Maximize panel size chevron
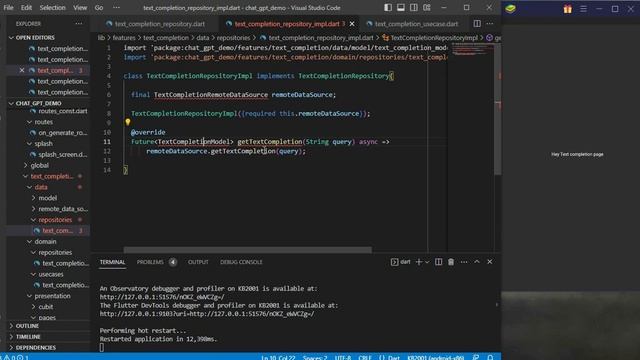 coord(477,262)
